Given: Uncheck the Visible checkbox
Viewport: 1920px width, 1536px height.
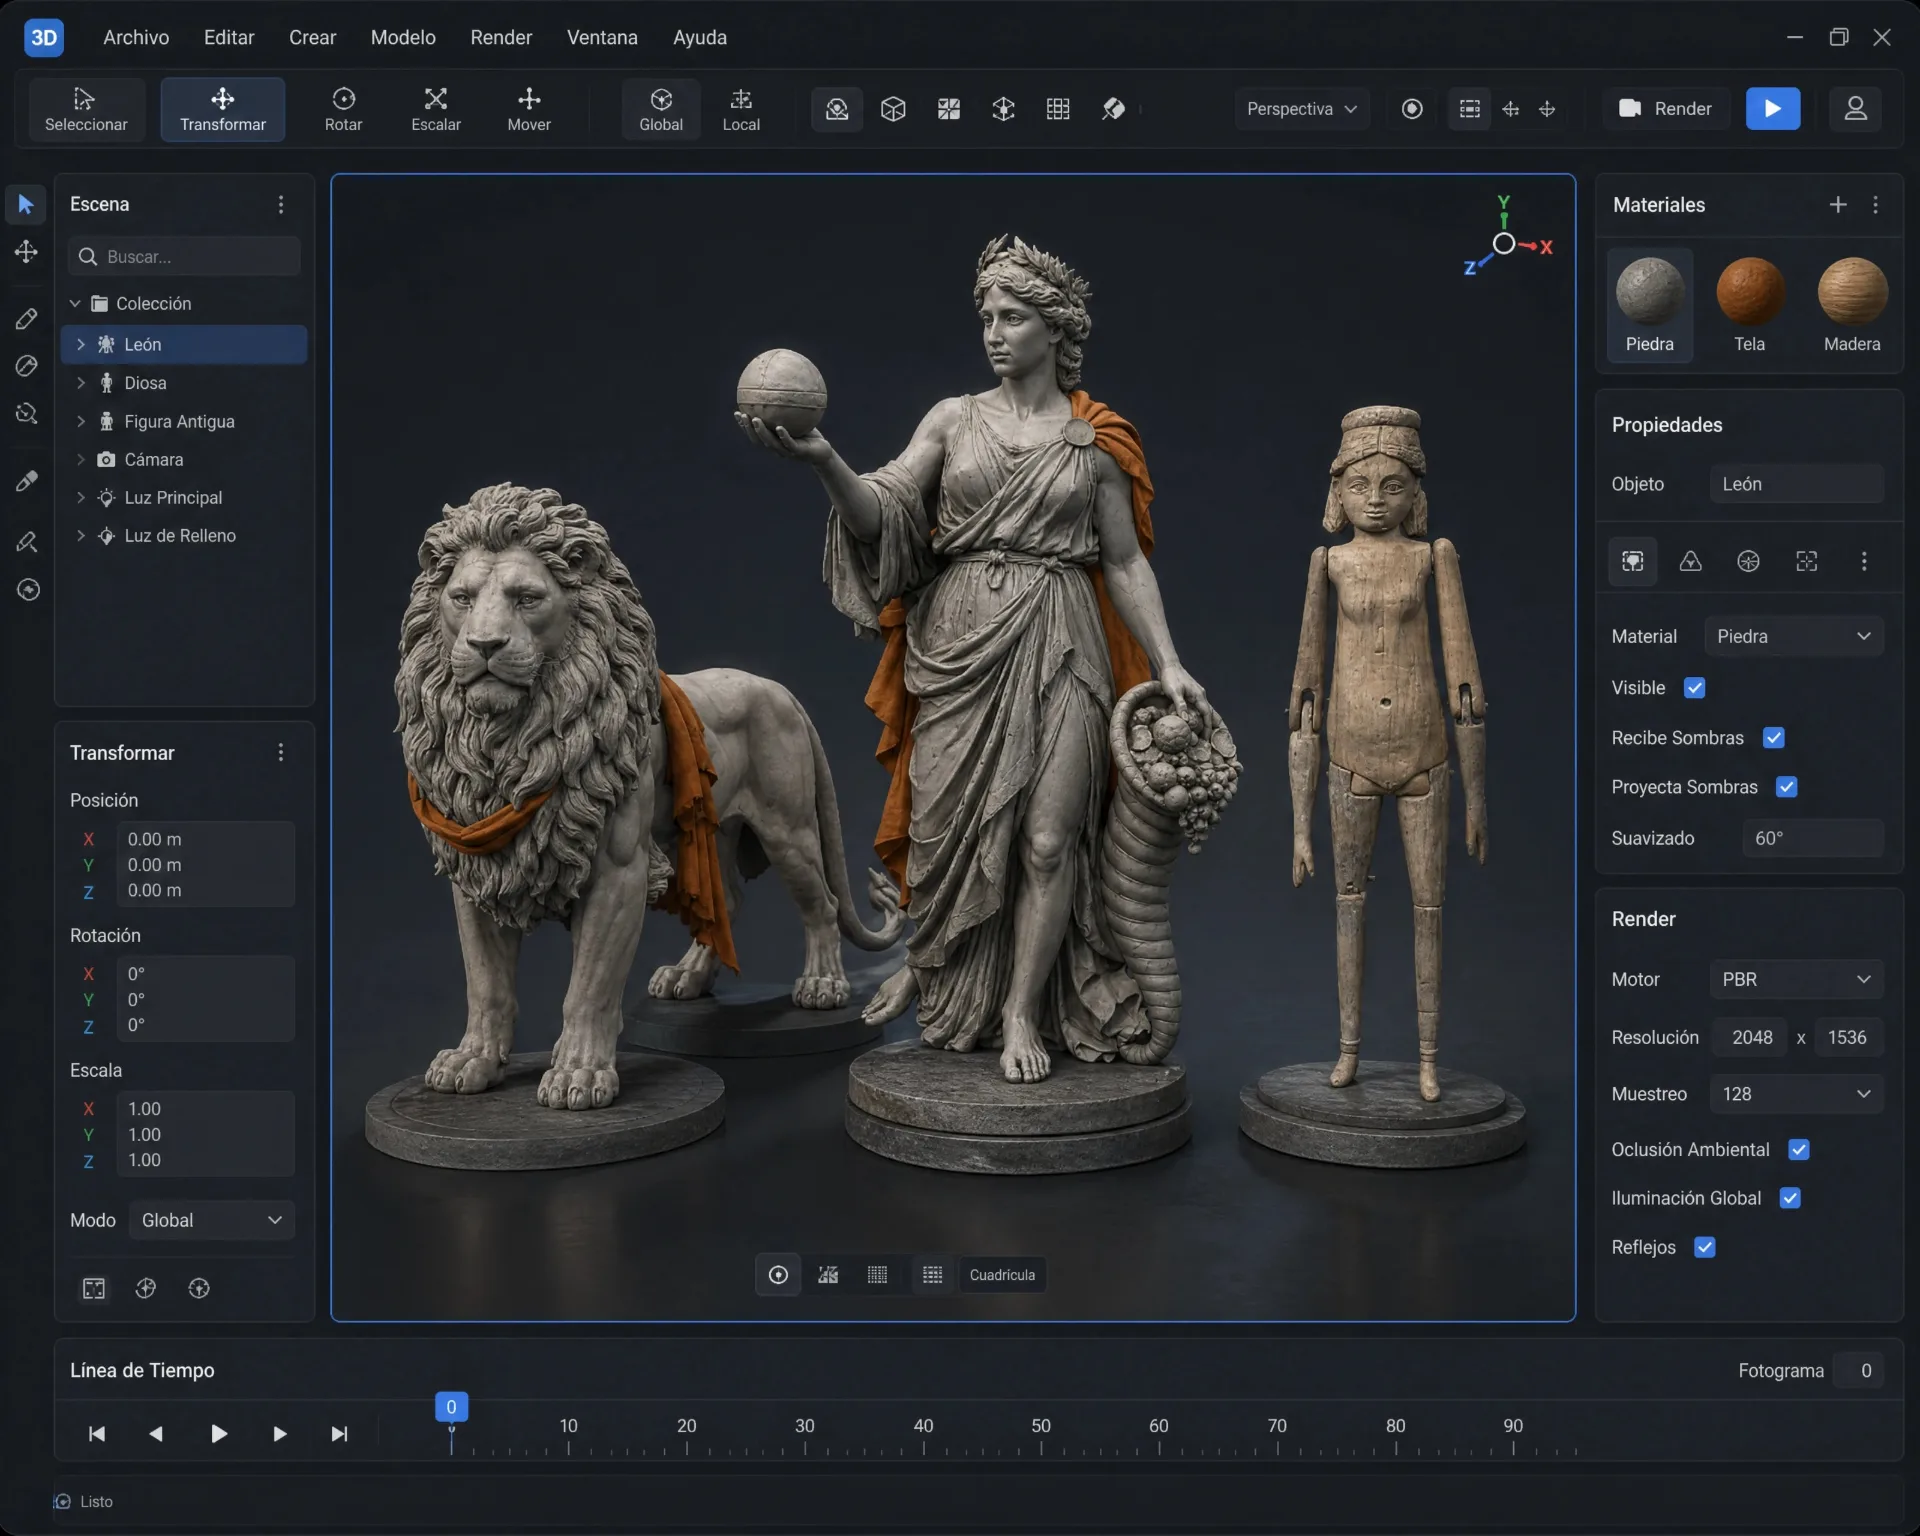Looking at the screenshot, I should tap(1694, 688).
